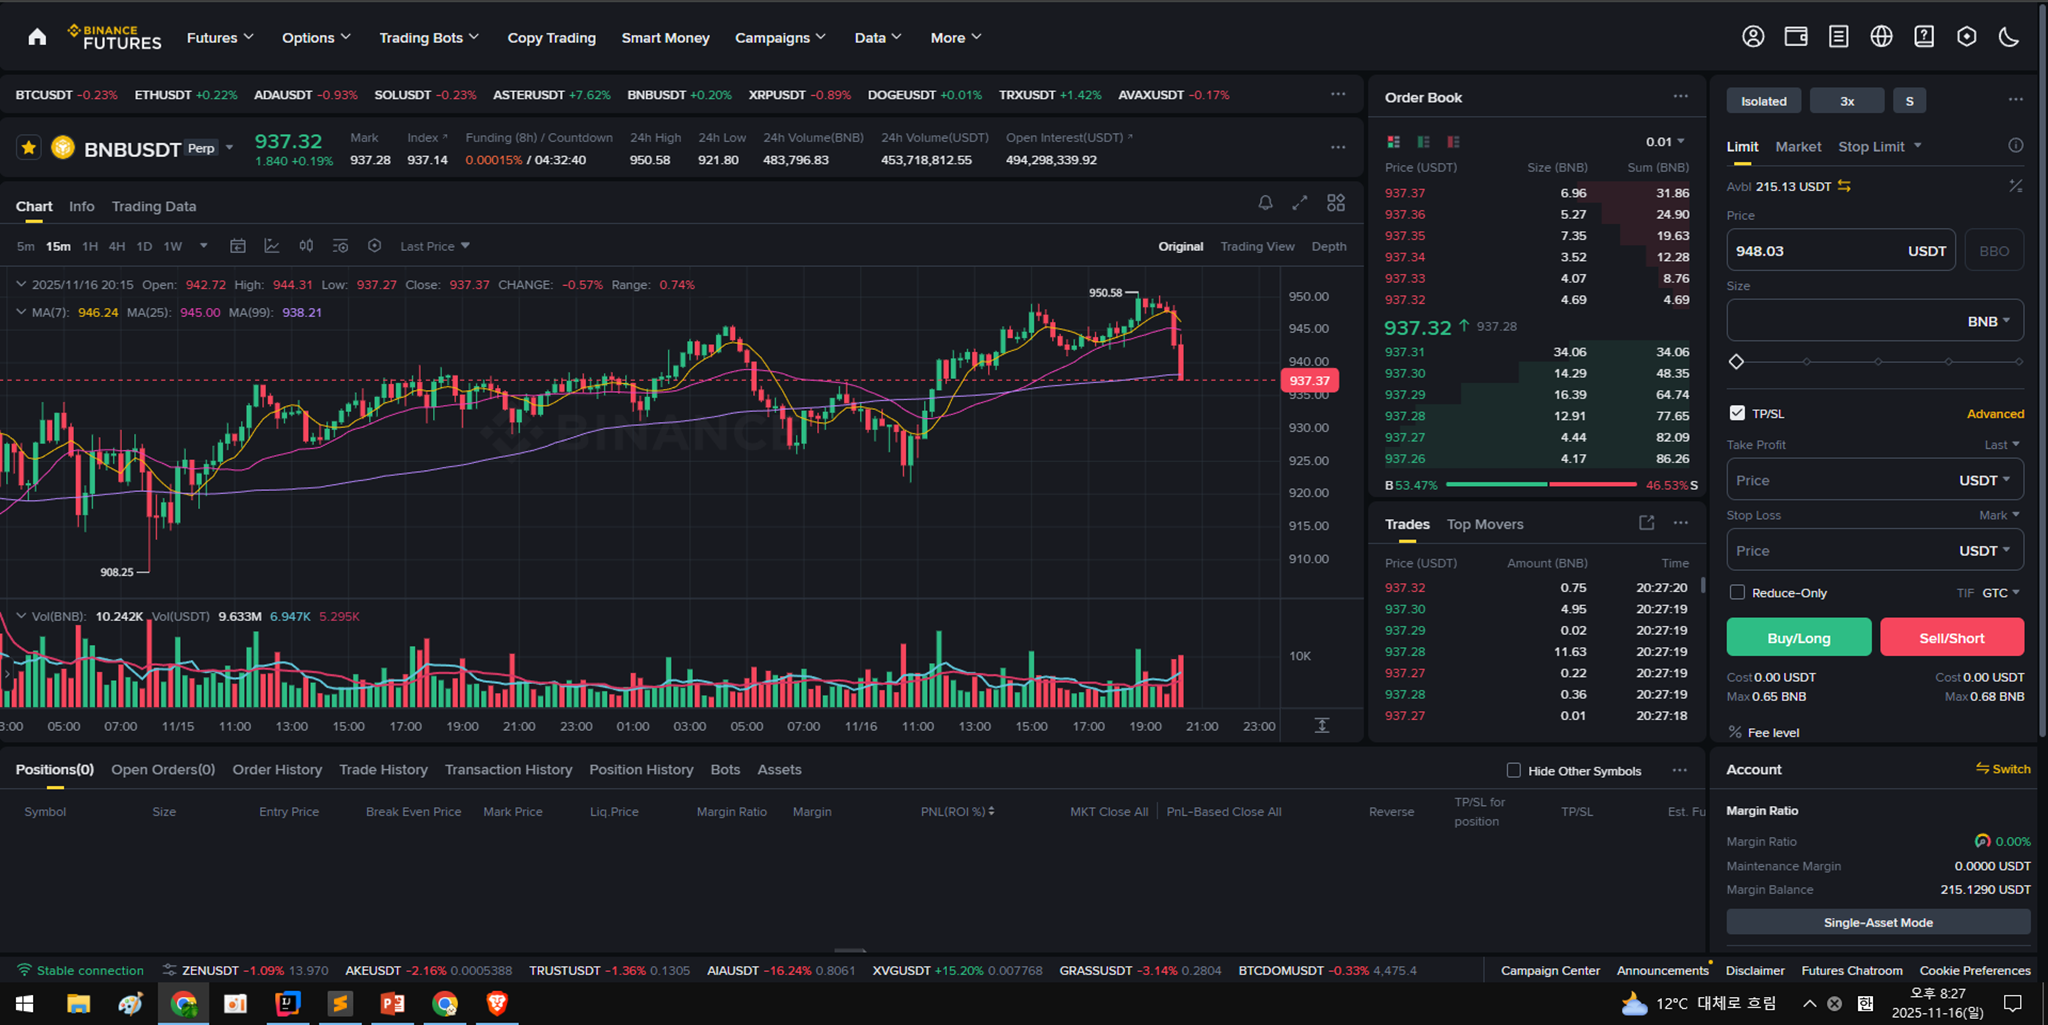Open more timeframes dropdown arrow

[x=204, y=246]
